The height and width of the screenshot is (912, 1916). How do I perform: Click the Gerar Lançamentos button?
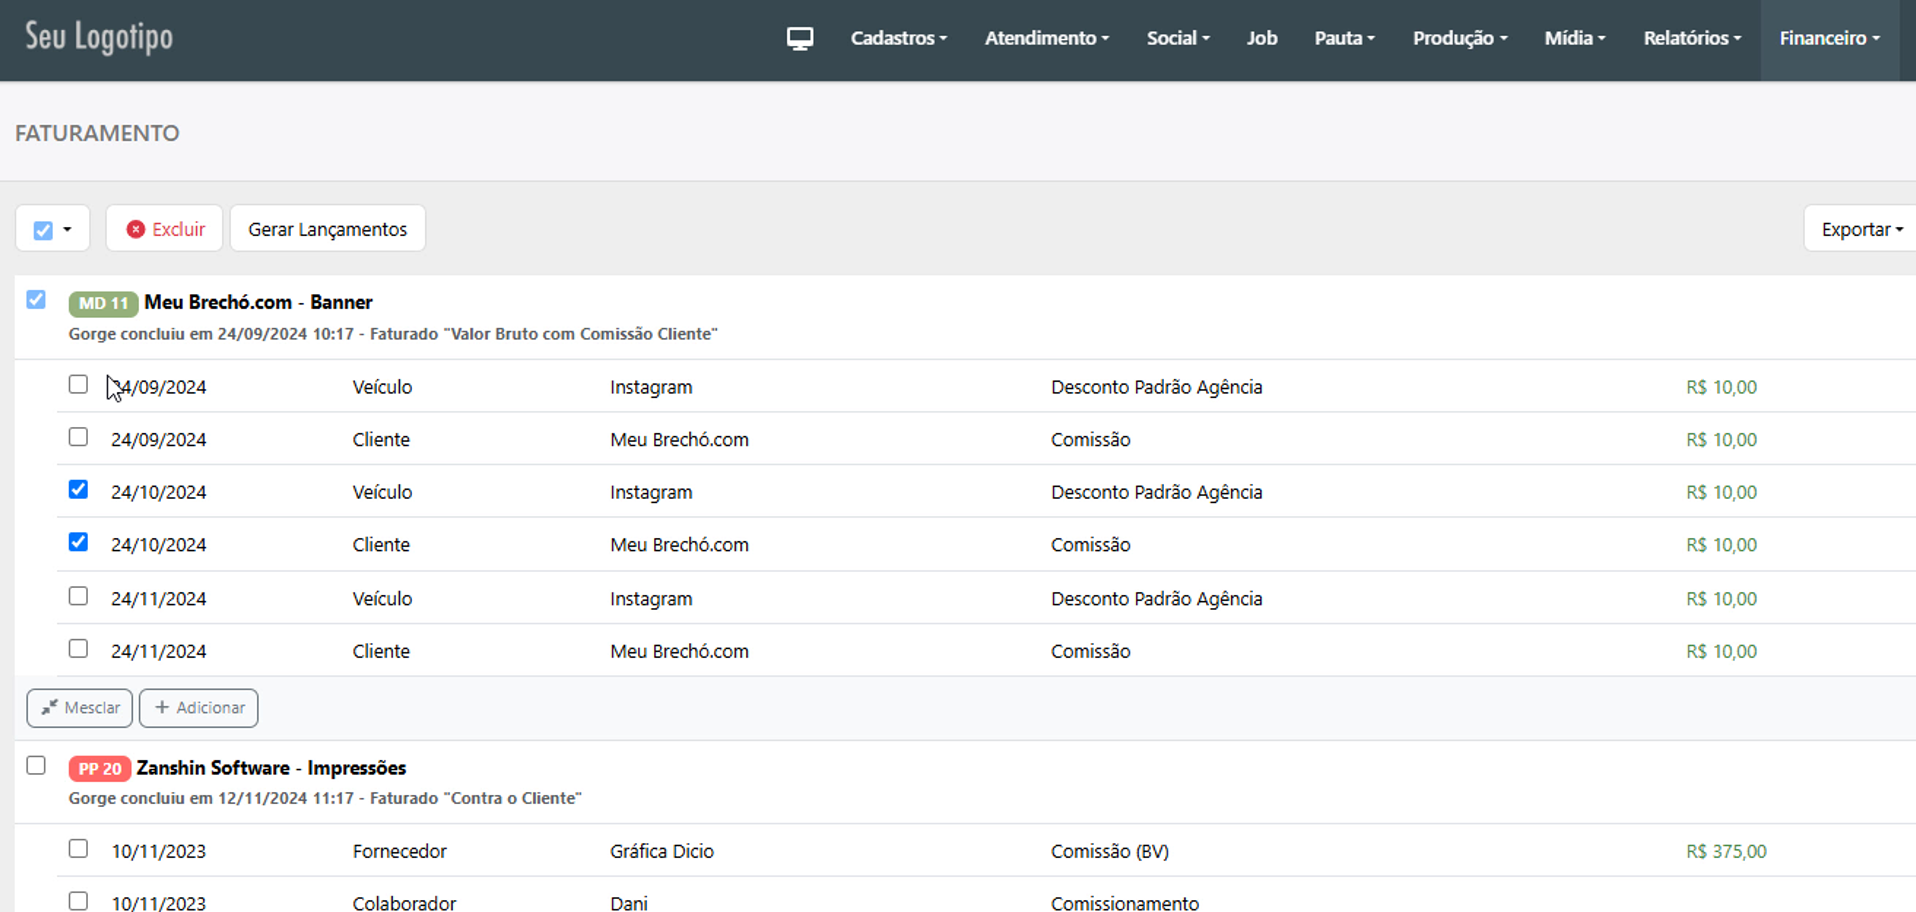327,229
